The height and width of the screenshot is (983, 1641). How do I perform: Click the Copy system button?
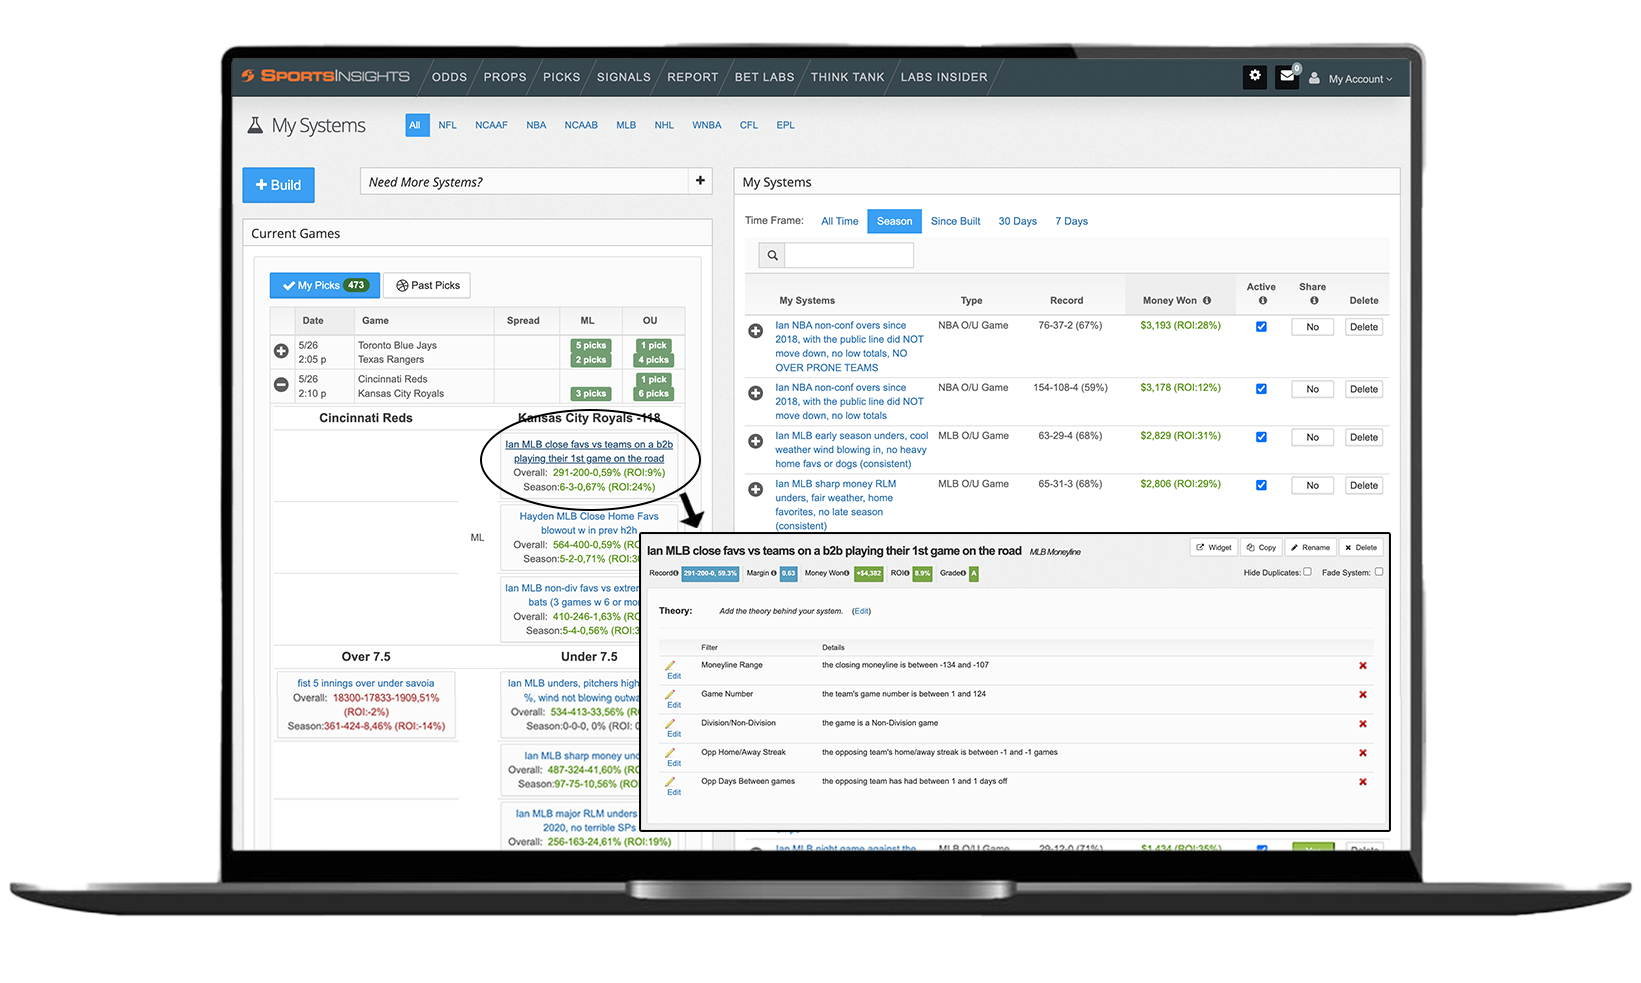[x=1261, y=548]
